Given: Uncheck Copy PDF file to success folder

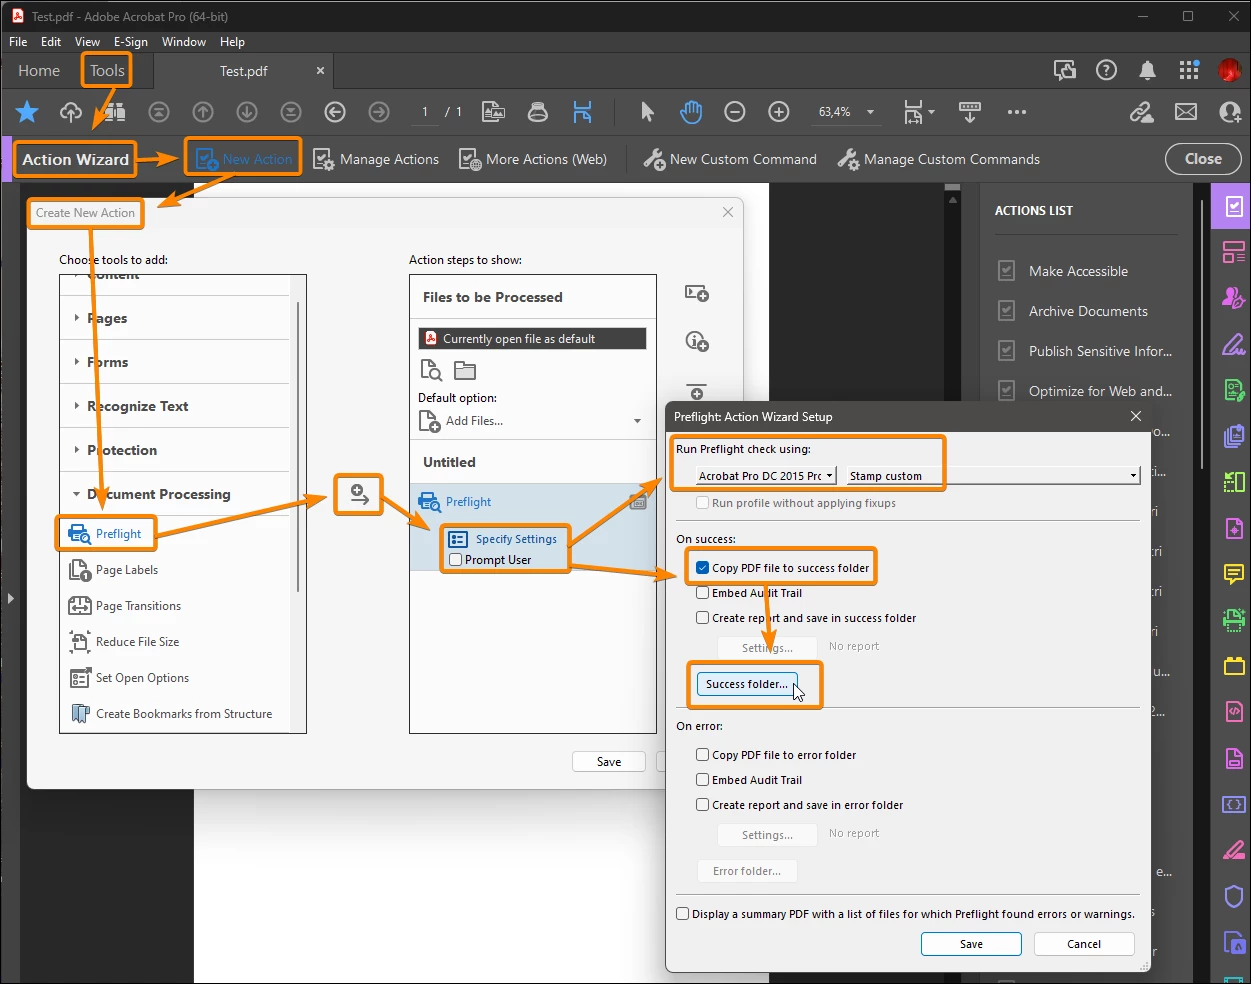Looking at the screenshot, I should (x=702, y=568).
